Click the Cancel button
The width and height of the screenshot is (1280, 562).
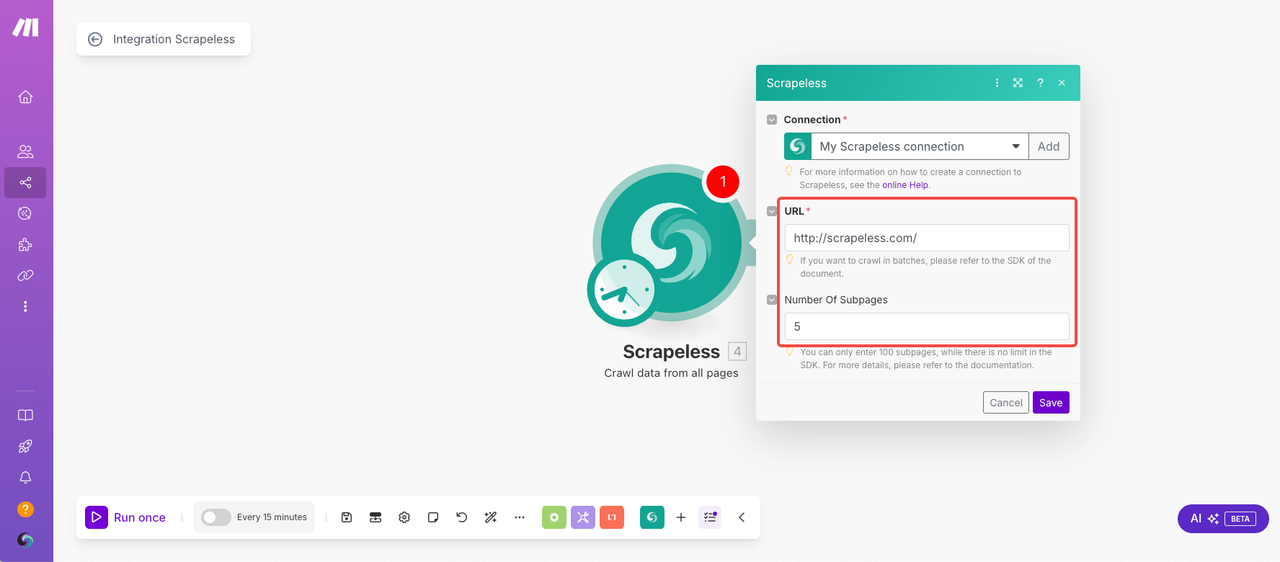point(1006,402)
